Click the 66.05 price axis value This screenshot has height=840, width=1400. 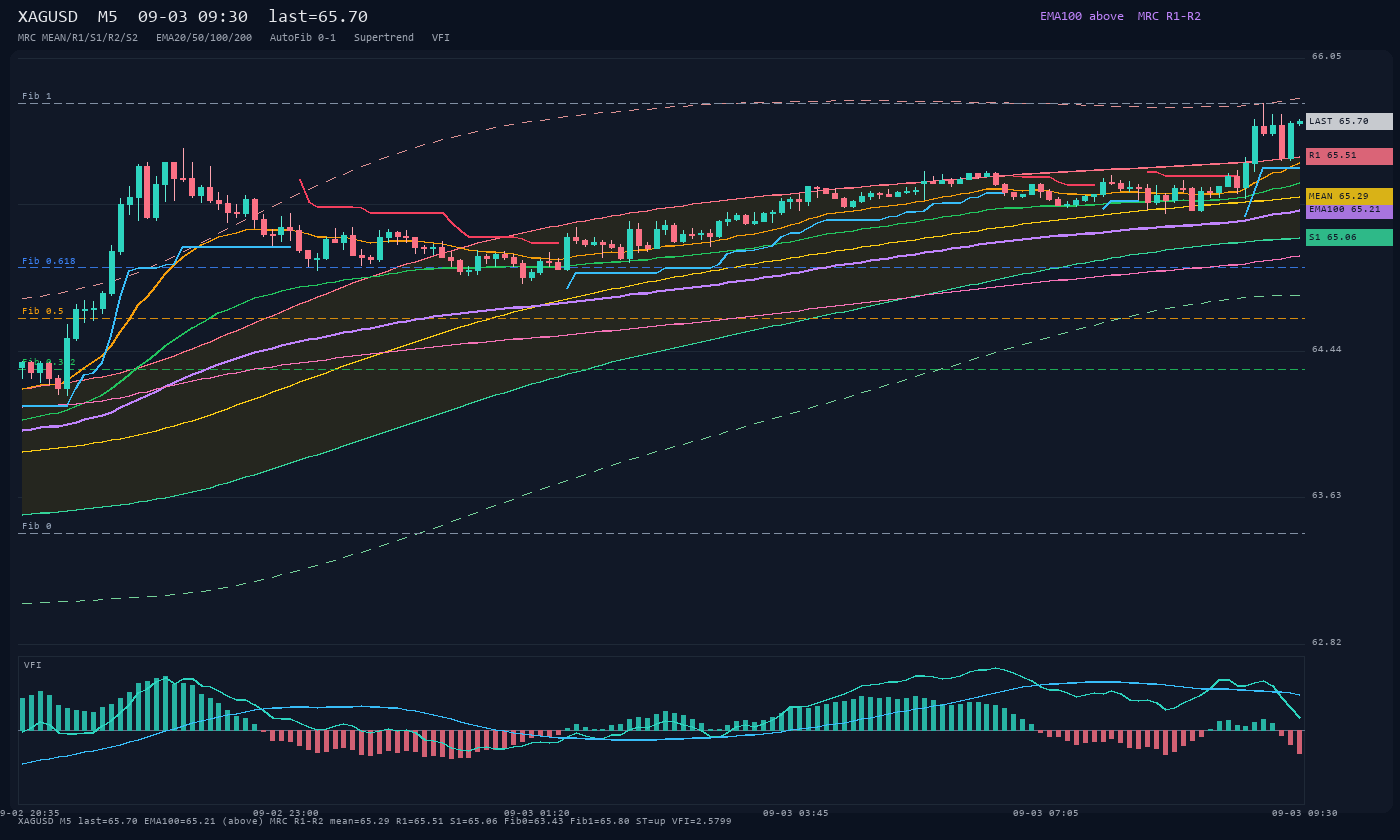[1327, 57]
